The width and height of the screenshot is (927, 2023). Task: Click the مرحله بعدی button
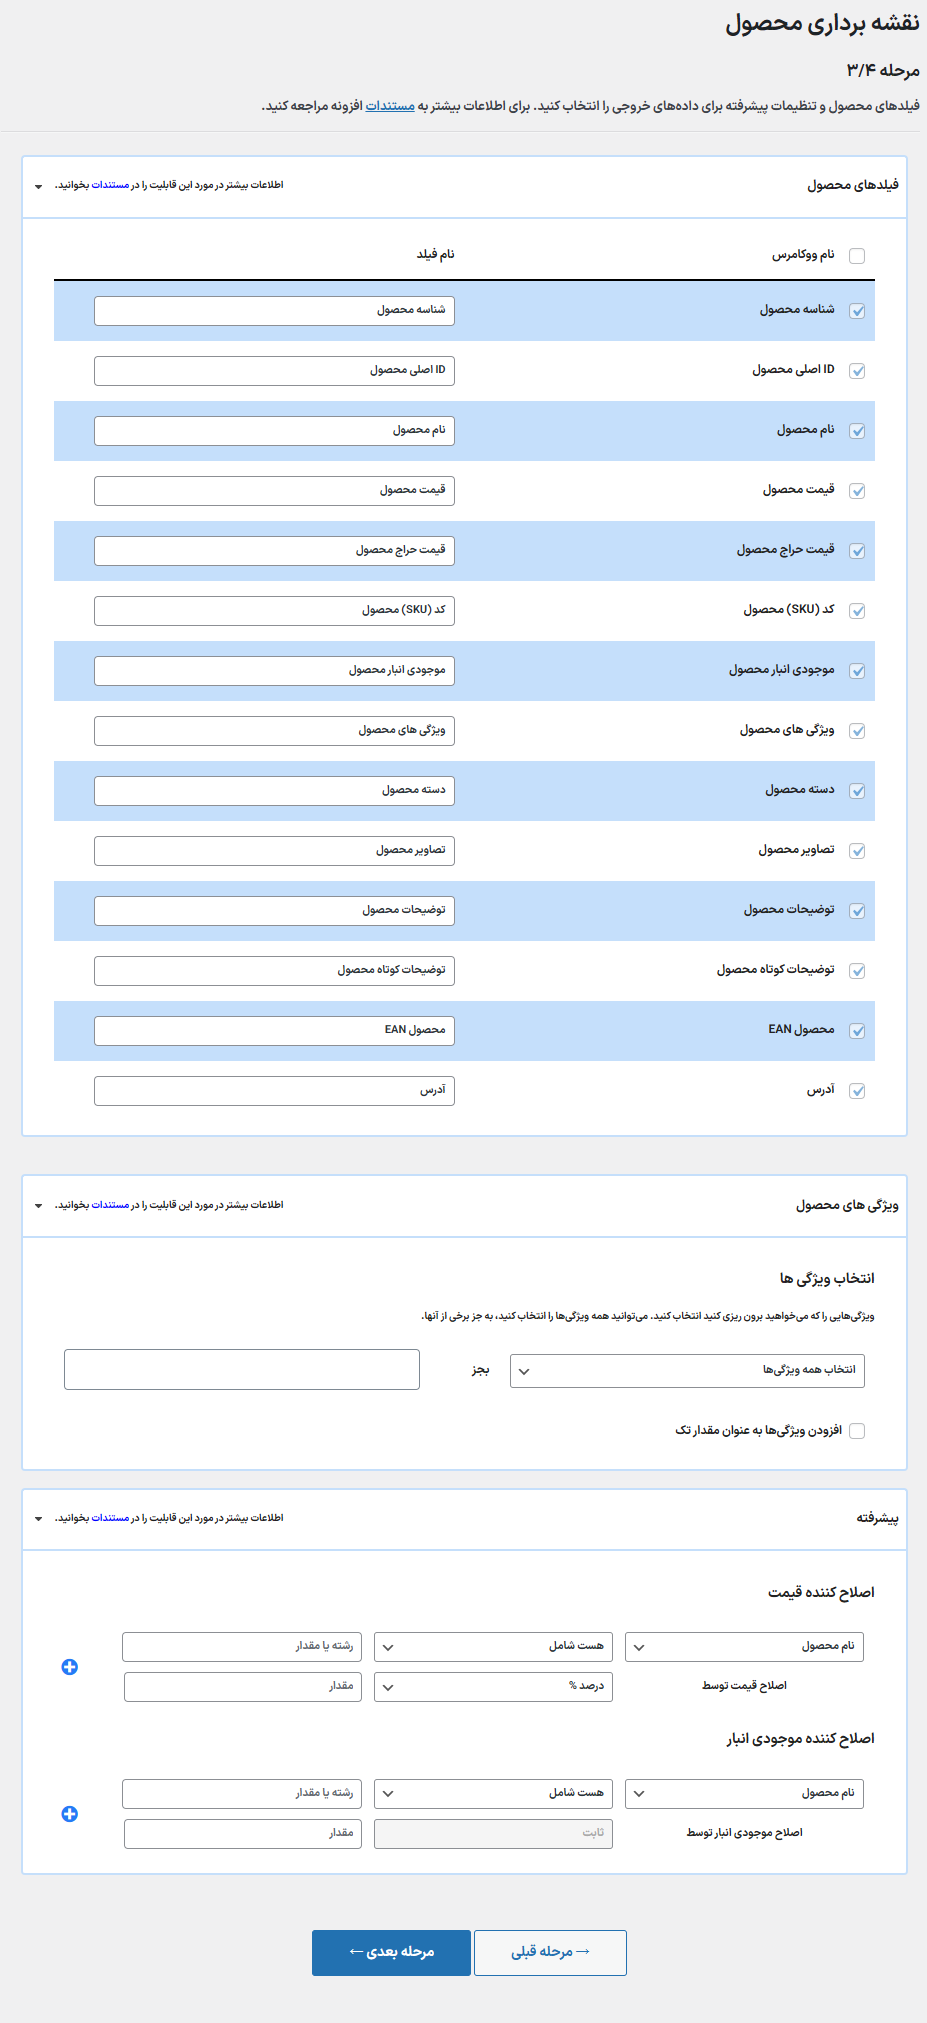[x=391, y=1952]
